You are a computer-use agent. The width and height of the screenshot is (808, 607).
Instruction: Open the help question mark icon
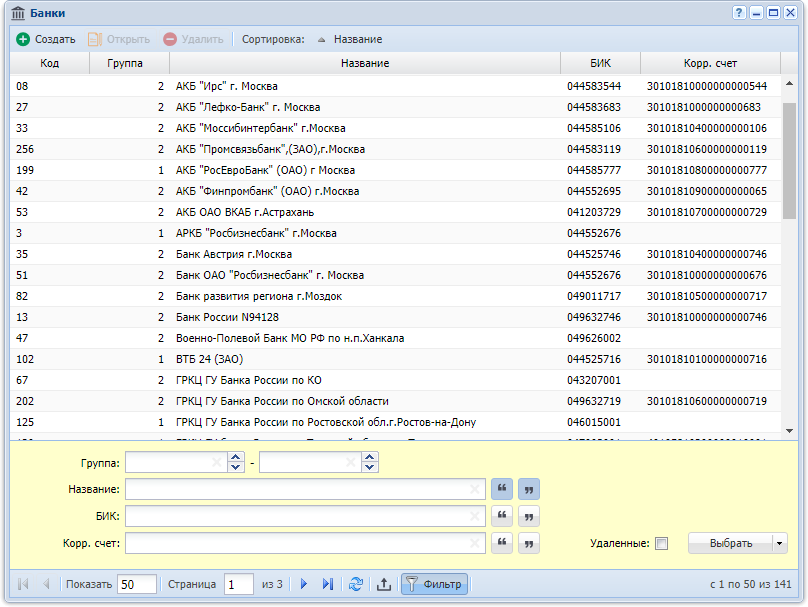(739, 13)
